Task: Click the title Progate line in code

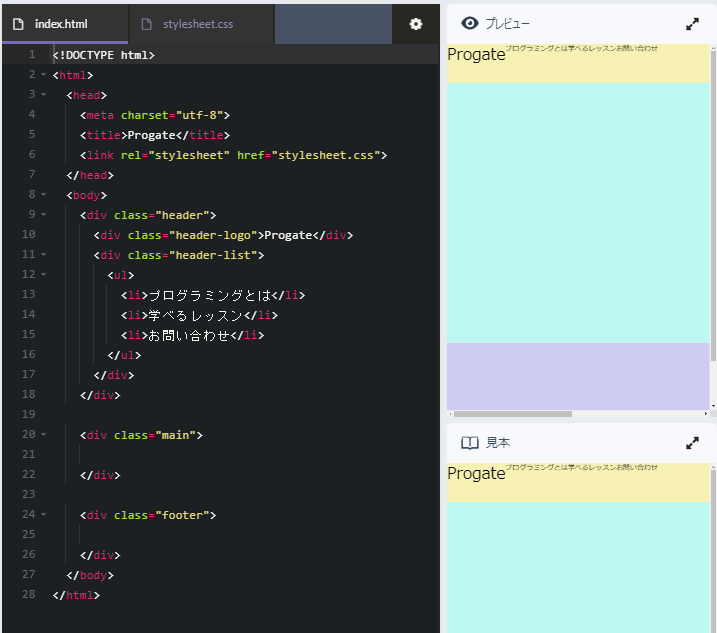Action: (x=155, y=135)
